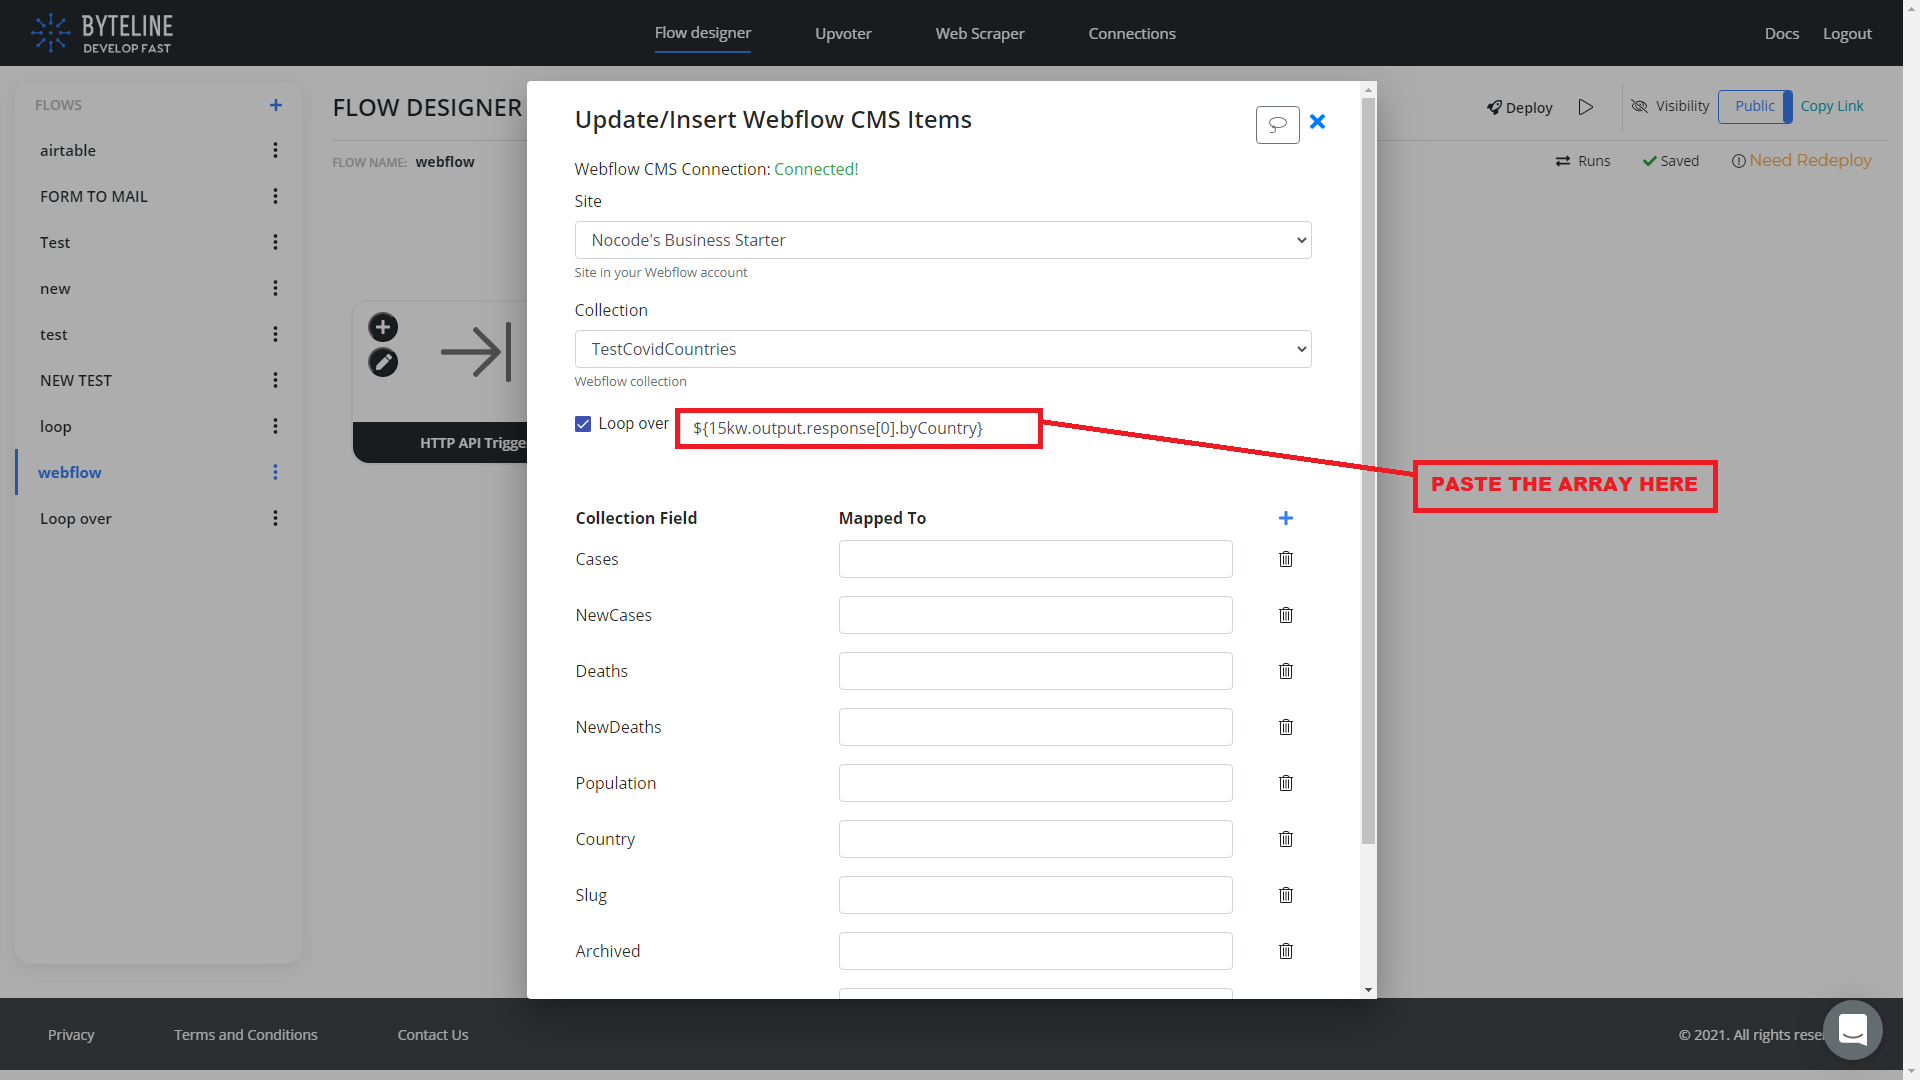Viewport: 1920px width, 1080px height.
Task: Delete the Deaths field mapping
Action: click(x=1286, y=671)
